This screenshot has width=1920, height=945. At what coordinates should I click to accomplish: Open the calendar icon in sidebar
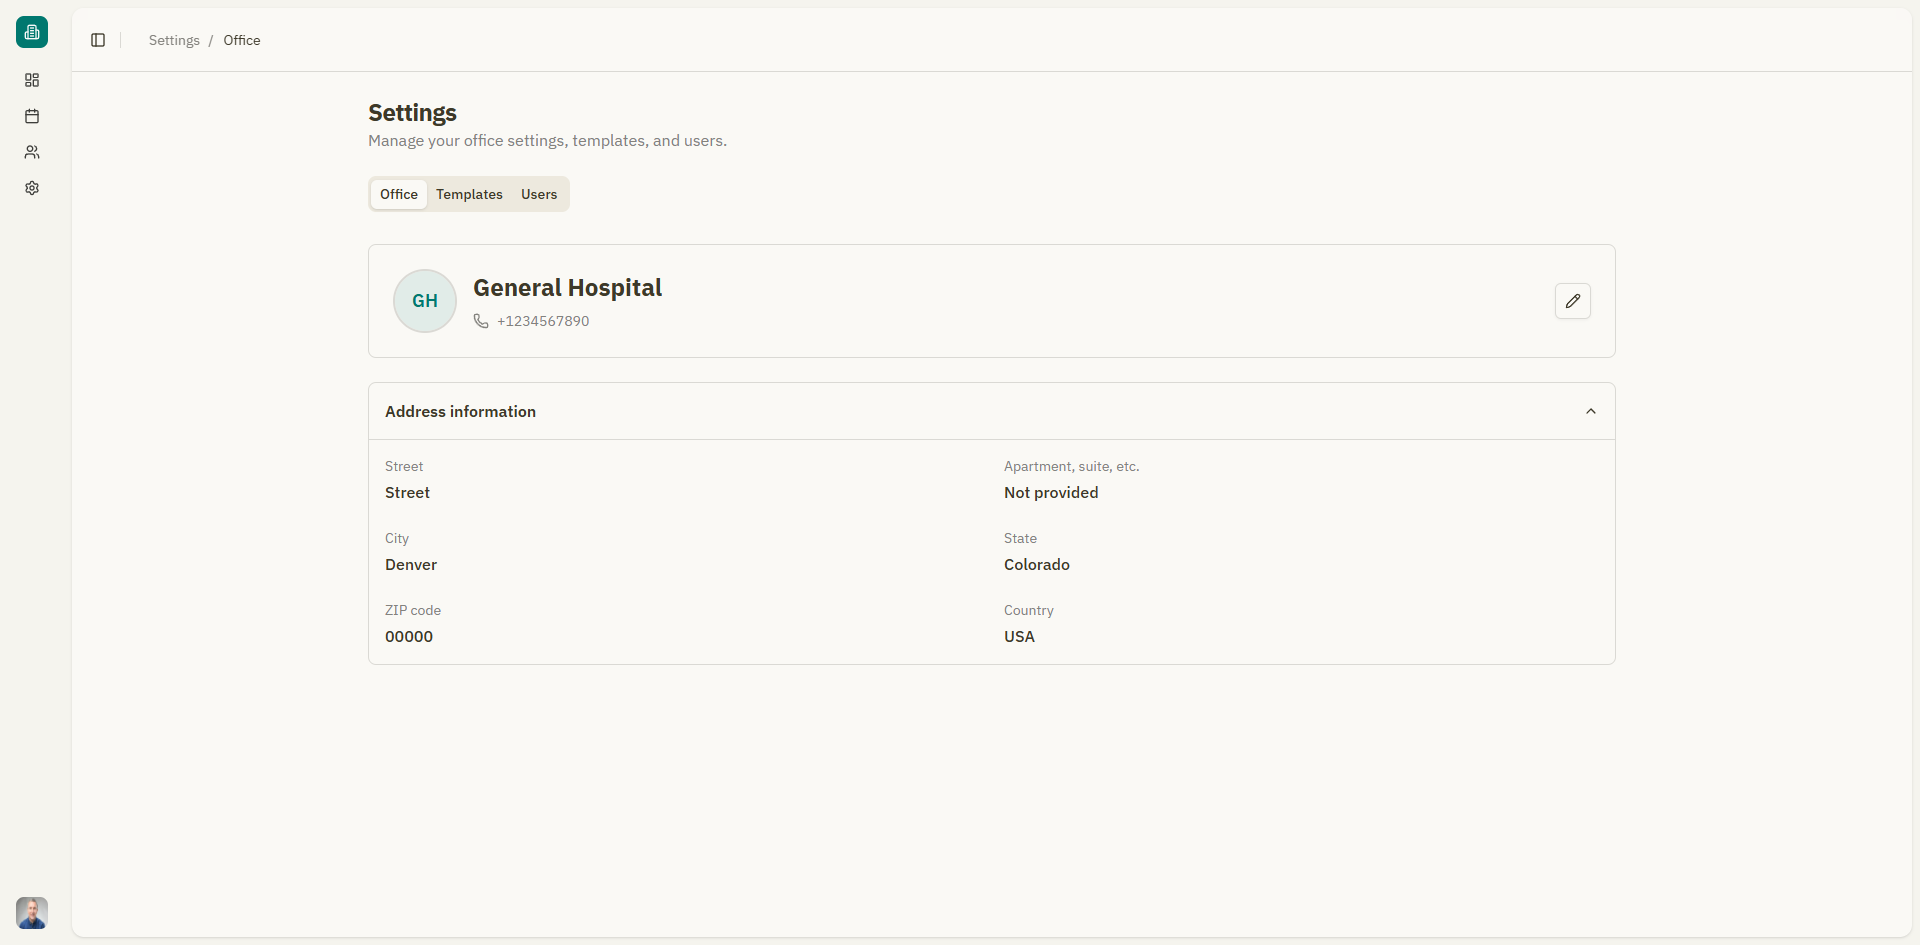tap(32, 116)
